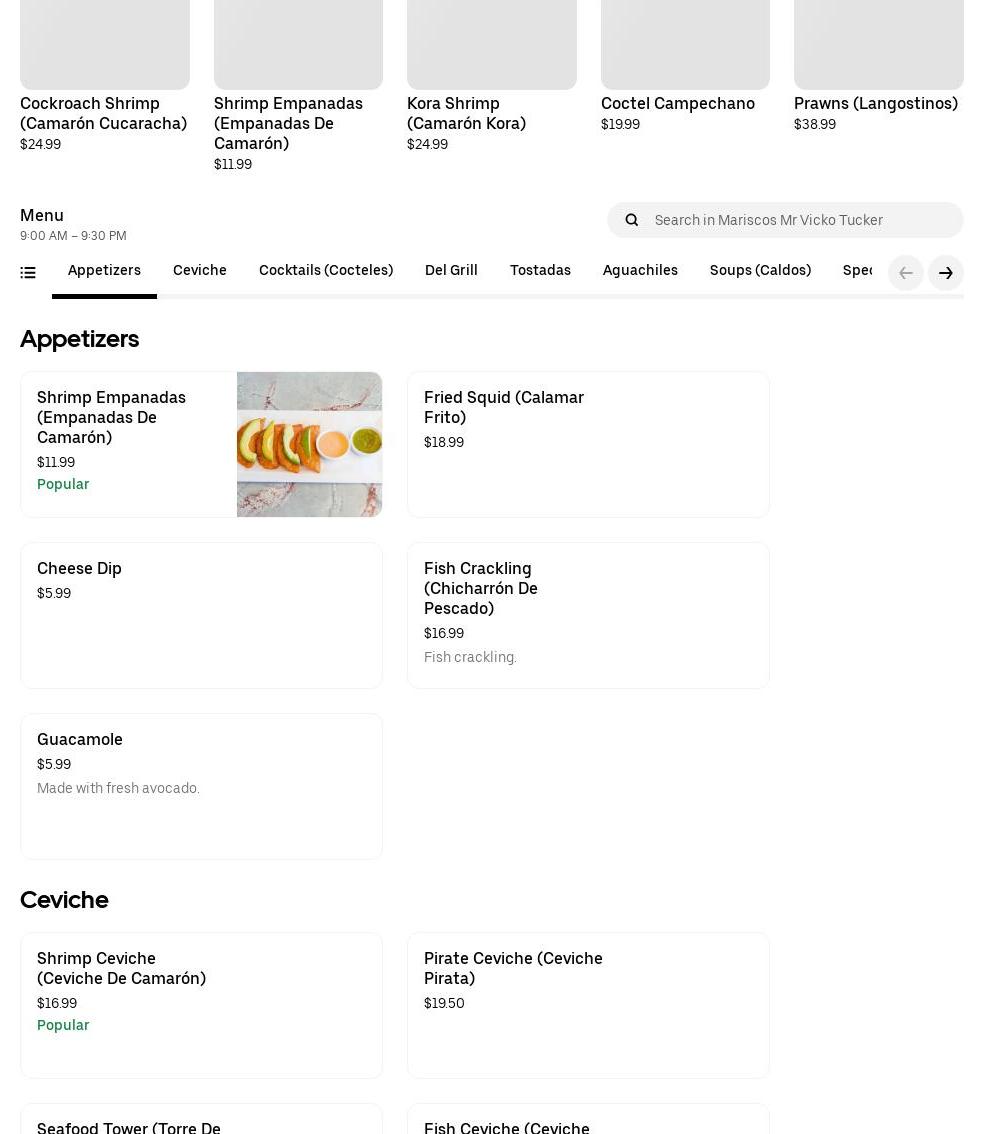Open the Fish Crackling item card
The image size is (984, 1134).
pyautogui.click(x=588, y=615)
